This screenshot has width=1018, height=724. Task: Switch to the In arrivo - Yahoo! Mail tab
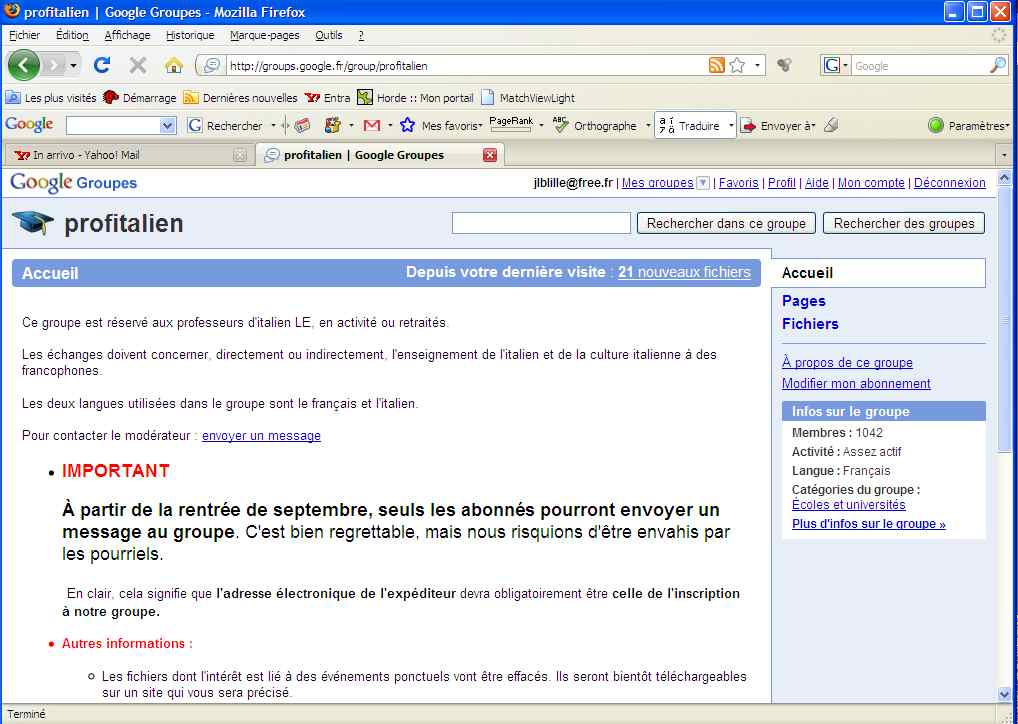coord(129,155)
